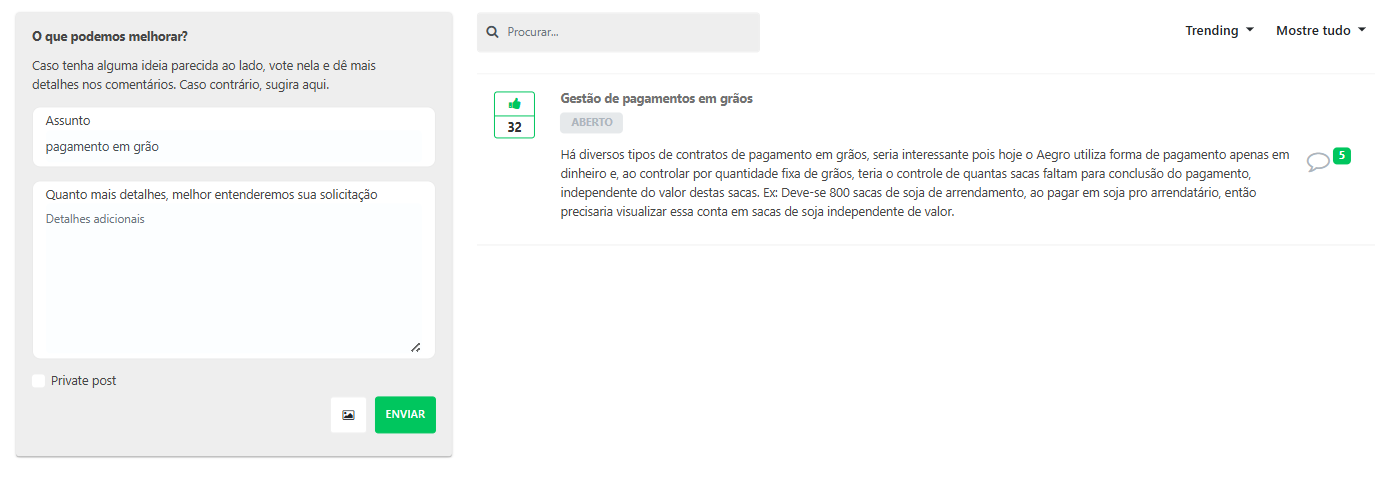The height and width of the screenshot is (477, 1386).
Task: Click the resize handle of the details textarea
Action: 415,347
